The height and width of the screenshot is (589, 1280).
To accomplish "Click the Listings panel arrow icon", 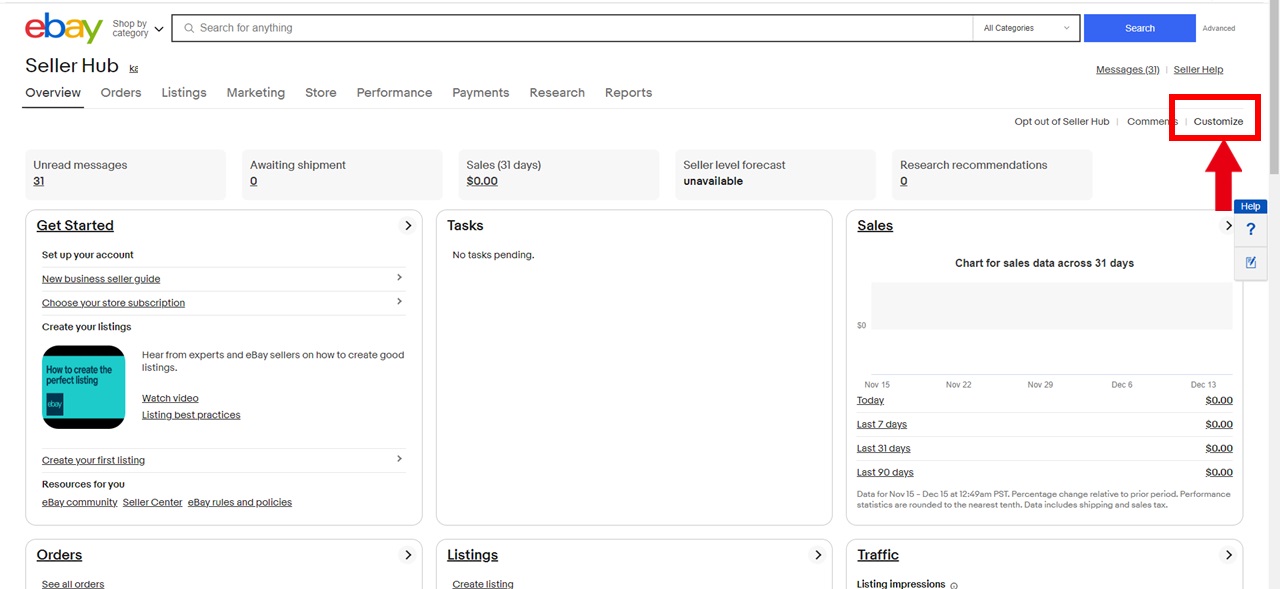I will tap(818, 555).
